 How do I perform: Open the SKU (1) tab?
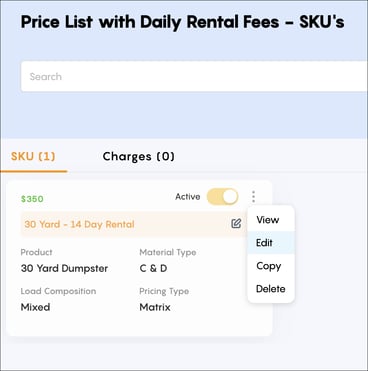[x=33, y=156]
